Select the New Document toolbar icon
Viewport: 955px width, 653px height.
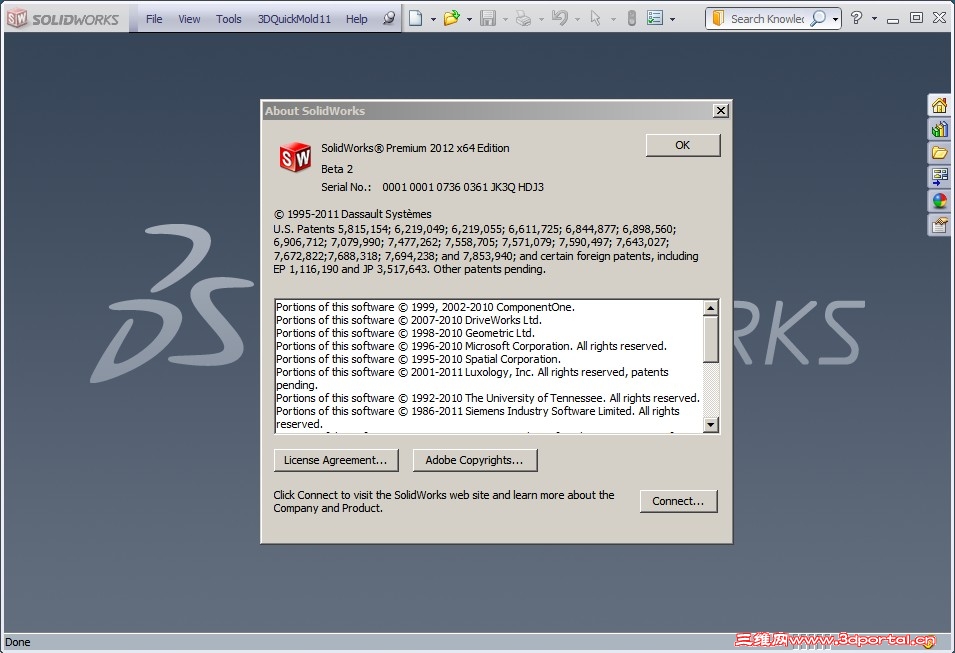(414, 18)
